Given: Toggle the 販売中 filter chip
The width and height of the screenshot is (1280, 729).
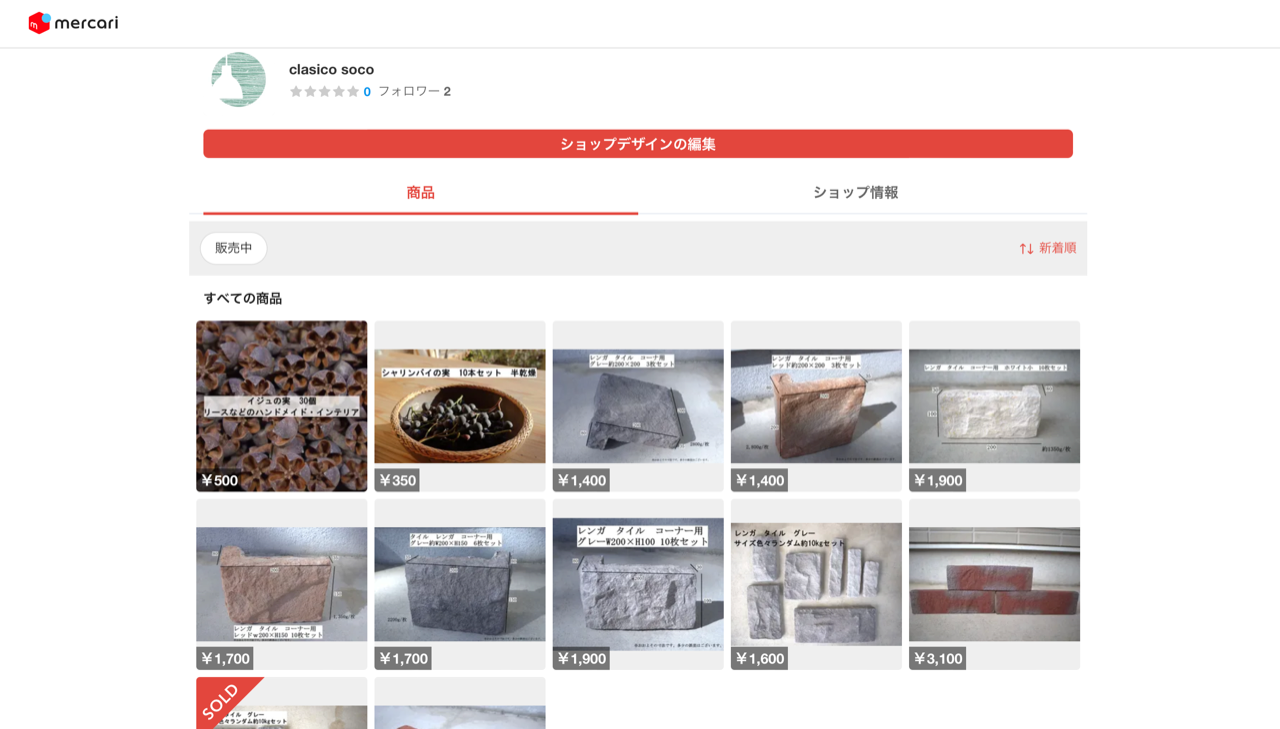Looking at the screenshot, I should 234,248.
